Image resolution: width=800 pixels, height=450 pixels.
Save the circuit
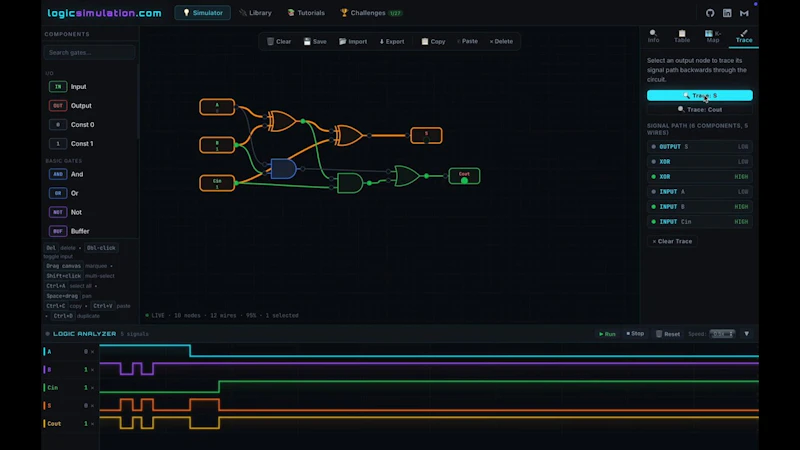click(x=315, y=41)
